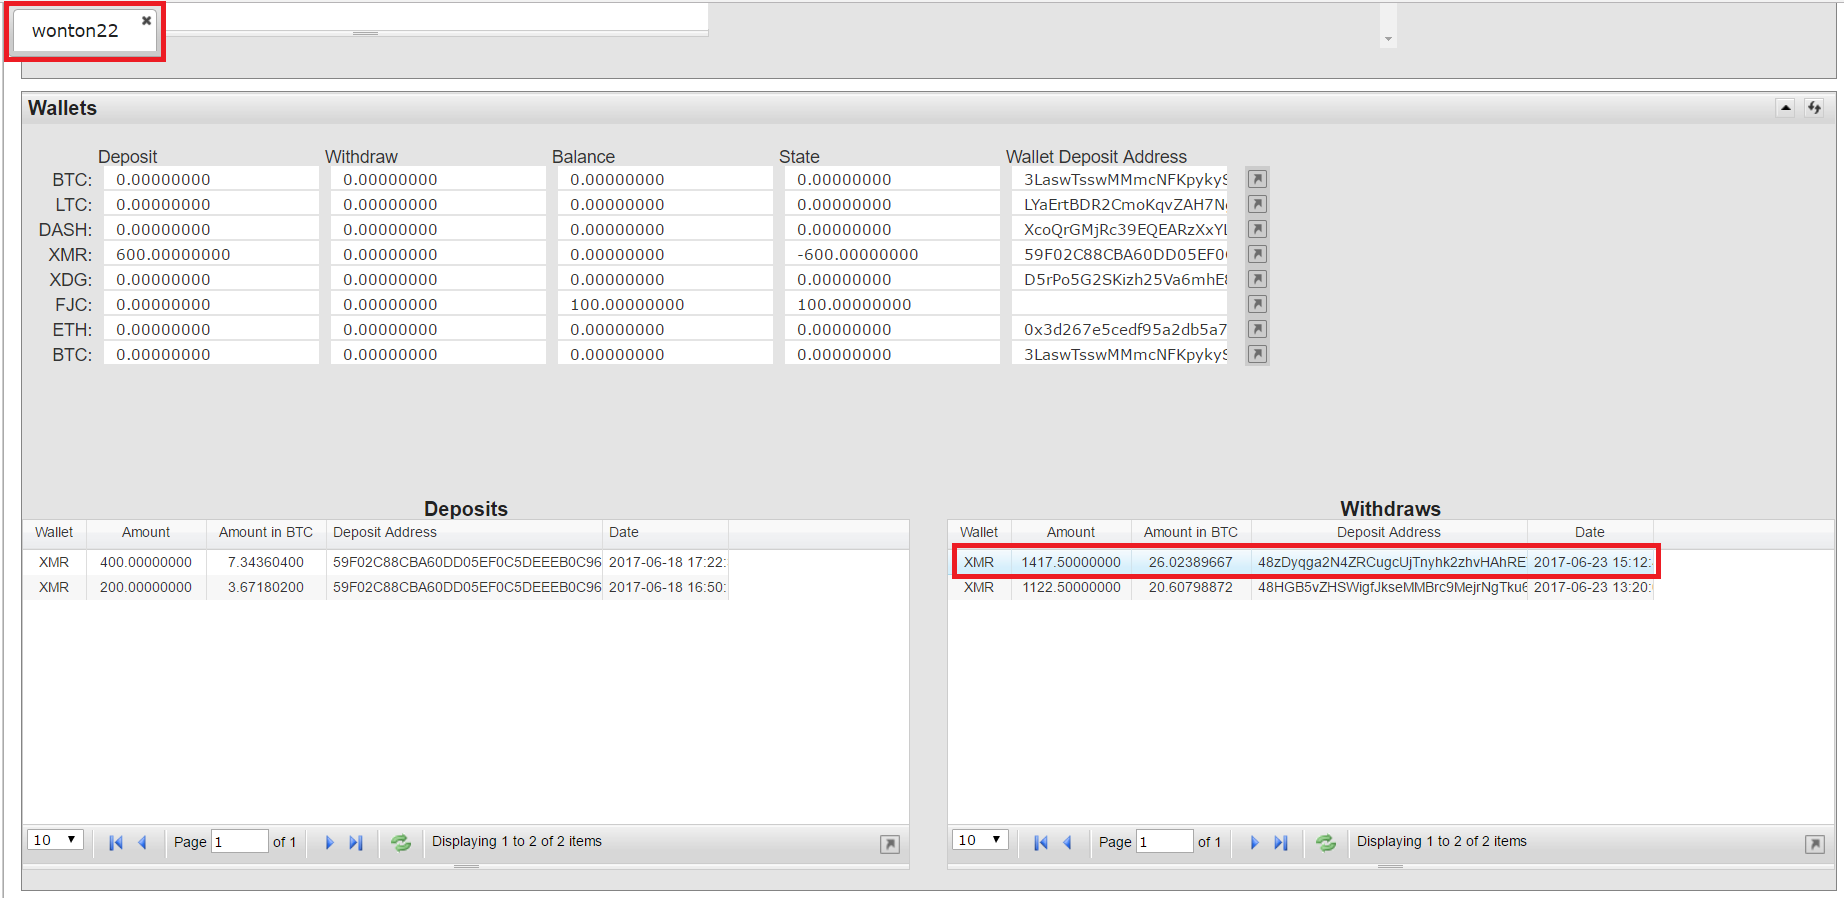
Task: Sort Deposits by Amount in BTC header
Action: 266,533
